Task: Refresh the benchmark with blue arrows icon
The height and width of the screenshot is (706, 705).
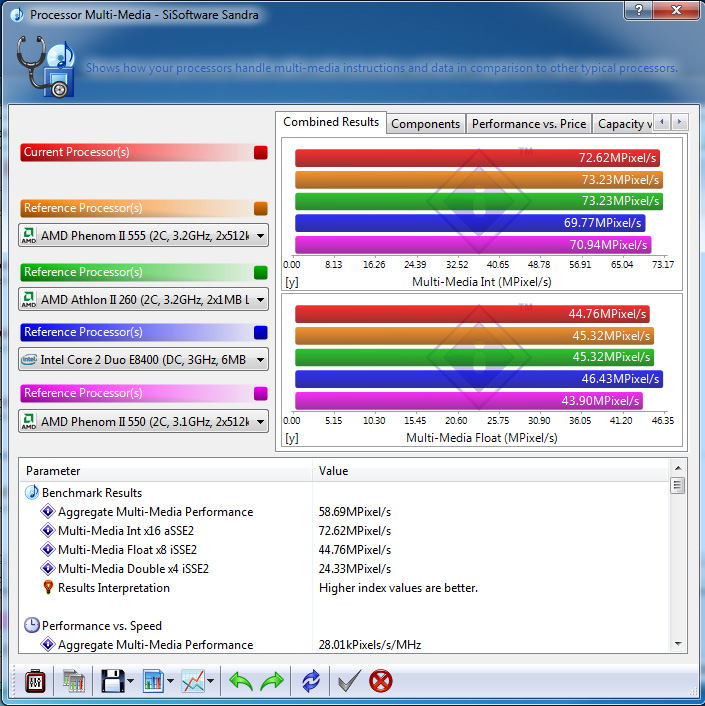Action: click(311, 681)
